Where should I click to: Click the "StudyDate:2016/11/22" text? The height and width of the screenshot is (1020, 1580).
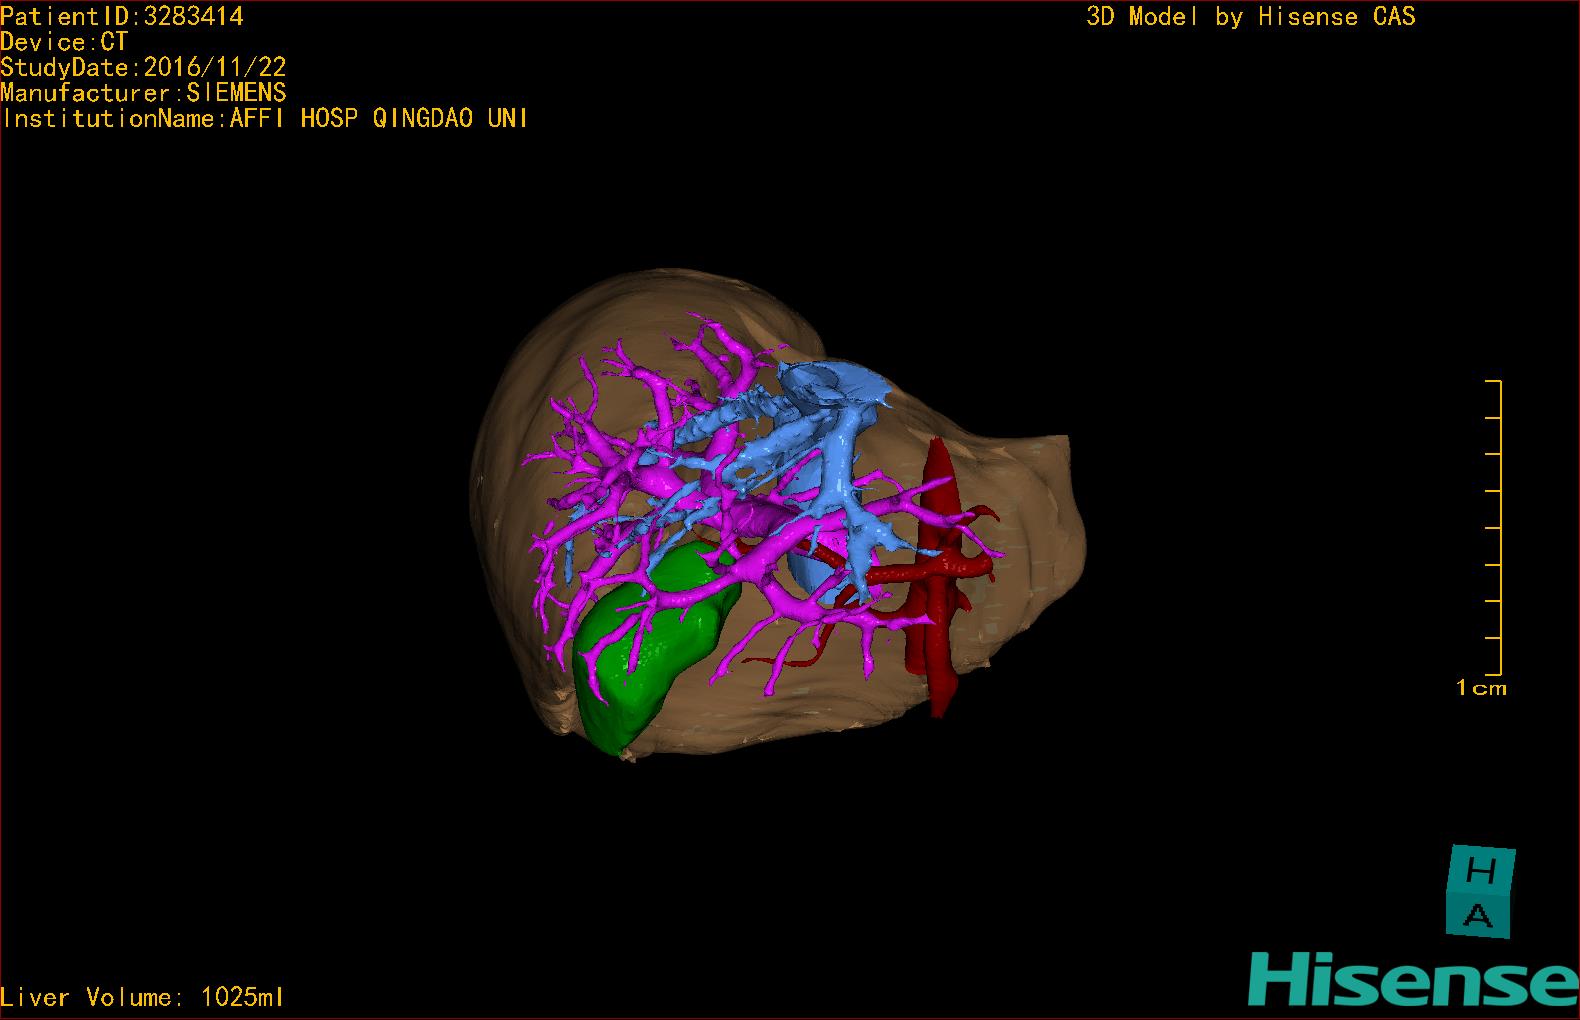click(x=143, y=67)
